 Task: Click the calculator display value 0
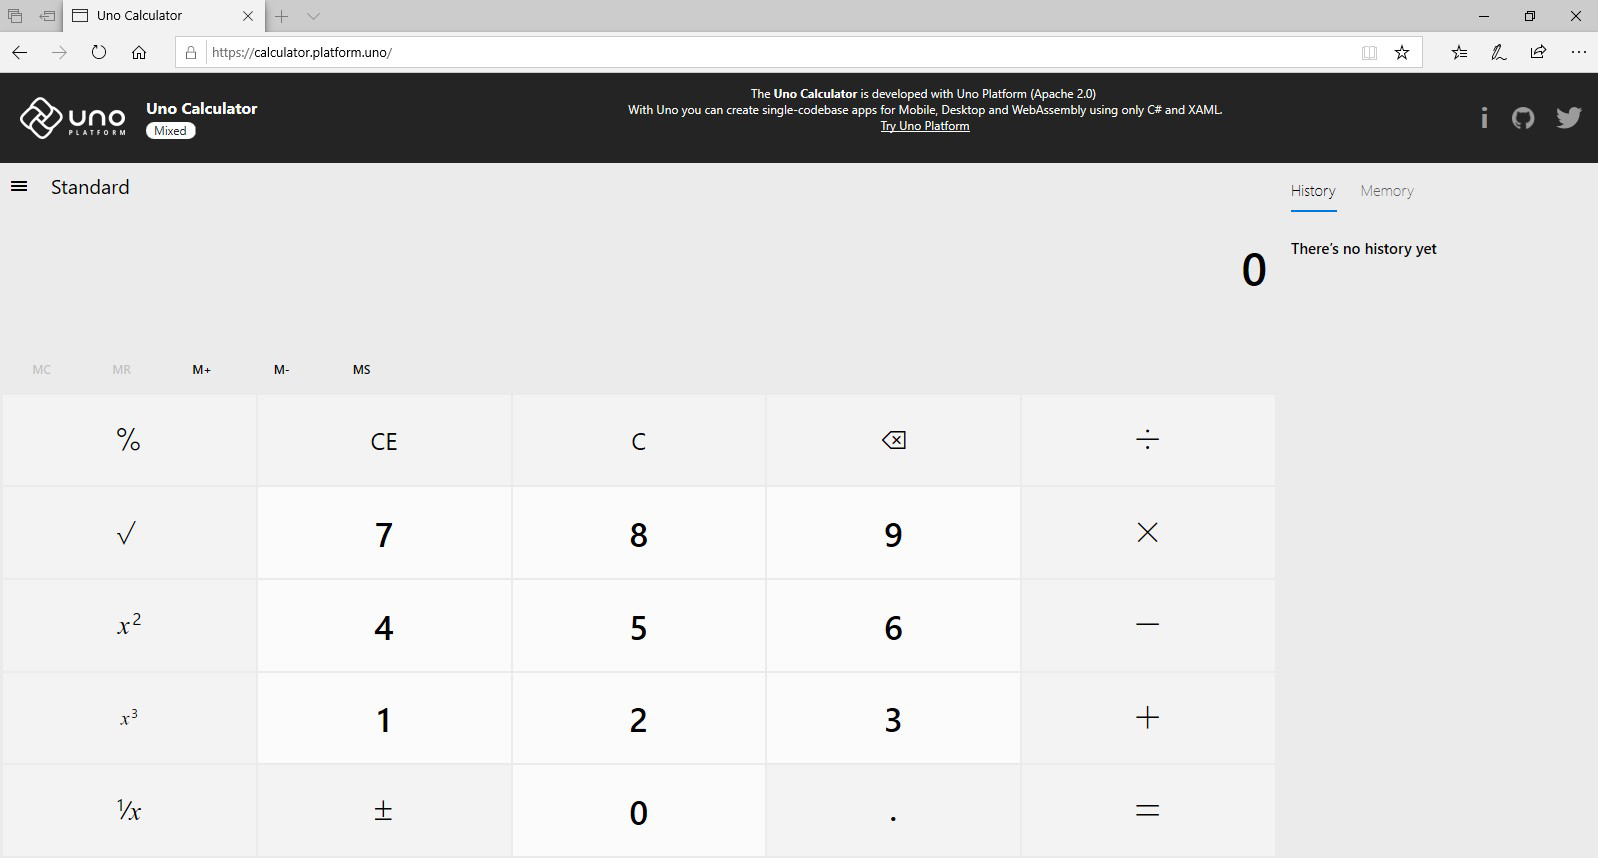(1254, 270)
